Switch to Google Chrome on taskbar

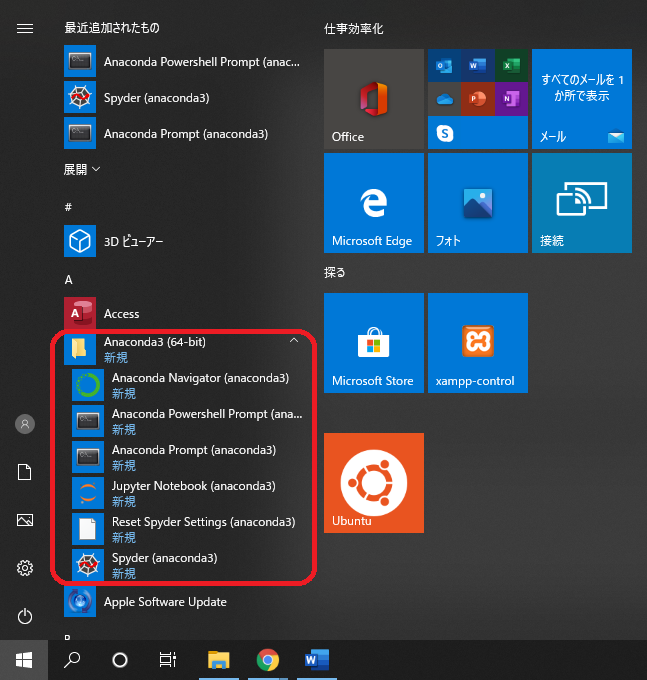tap(268, 660)
